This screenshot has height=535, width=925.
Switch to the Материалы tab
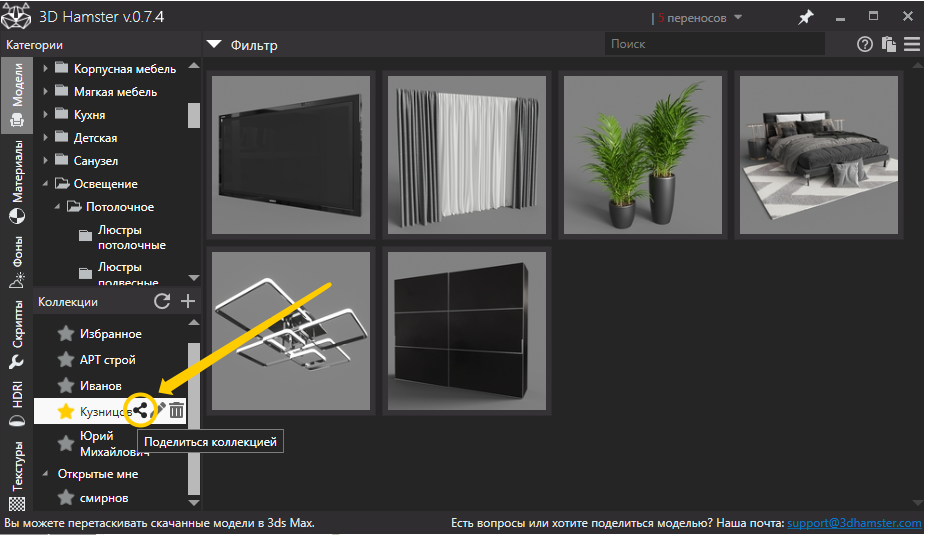click(17, 182)
